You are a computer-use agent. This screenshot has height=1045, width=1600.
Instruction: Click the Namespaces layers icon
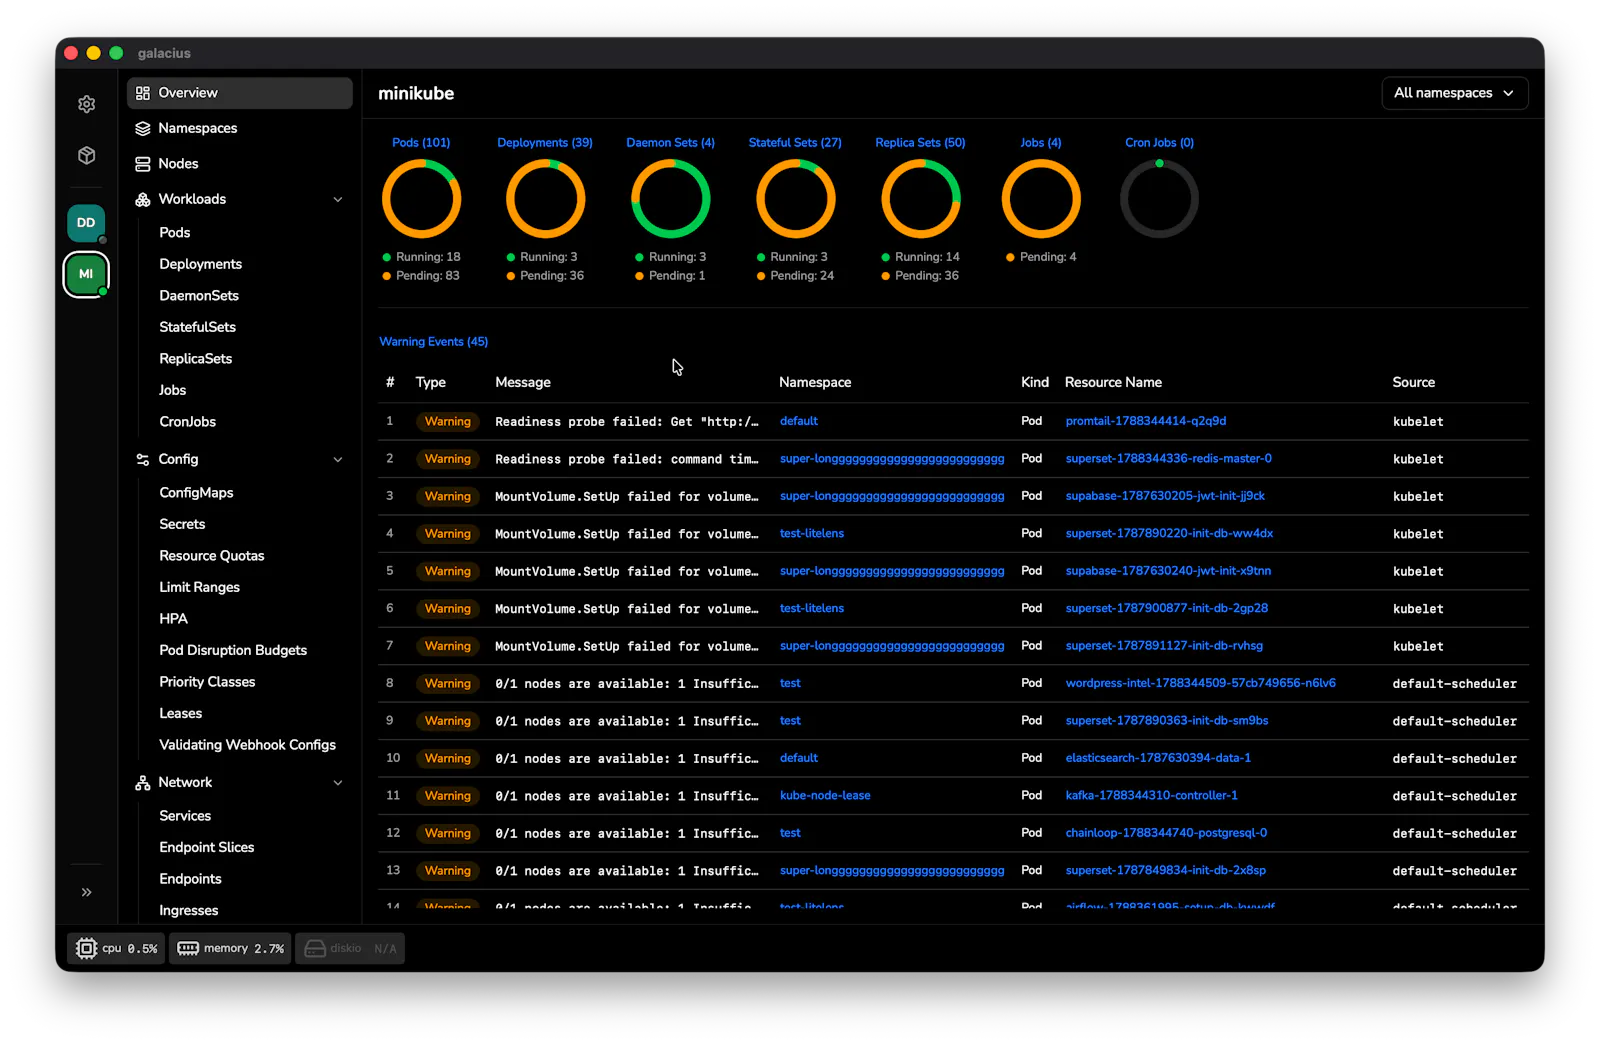(x=143, y=128)
